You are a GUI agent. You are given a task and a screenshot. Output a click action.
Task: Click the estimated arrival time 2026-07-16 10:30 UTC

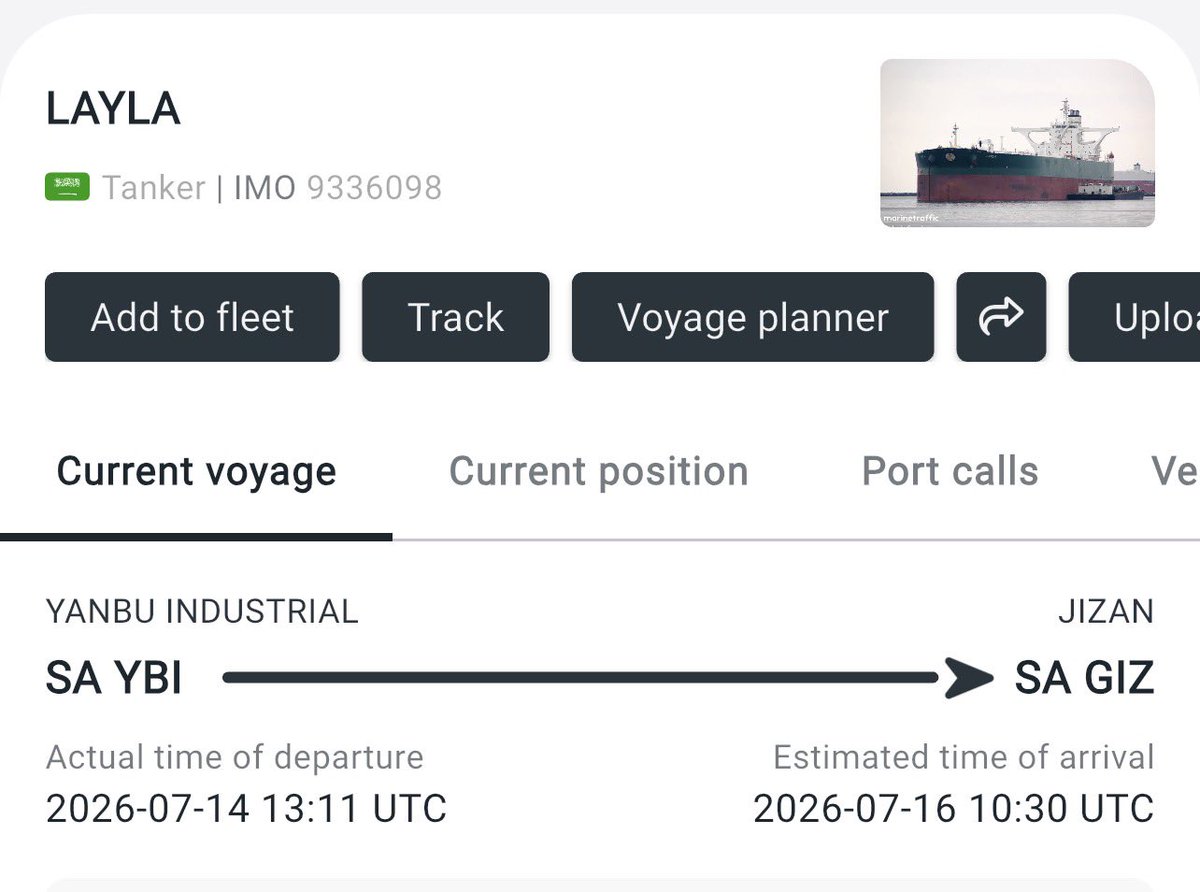click(x=953, y=808)
